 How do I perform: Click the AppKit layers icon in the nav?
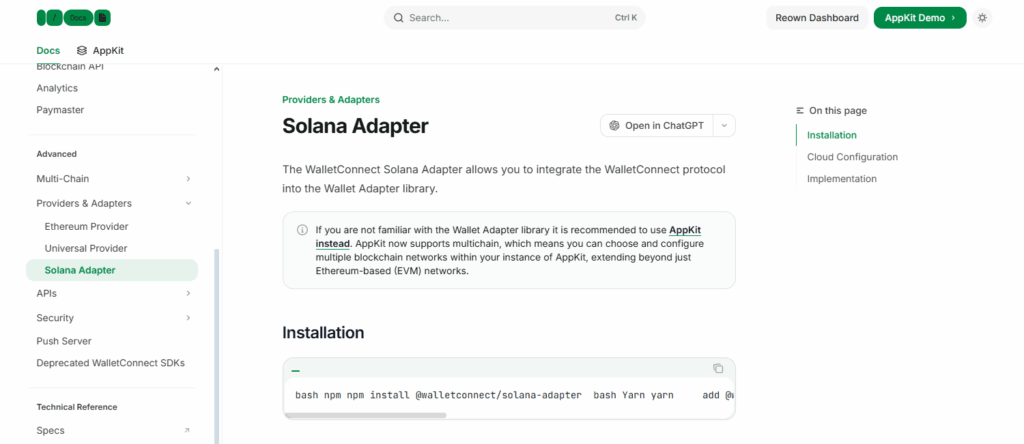click(82, 50)
